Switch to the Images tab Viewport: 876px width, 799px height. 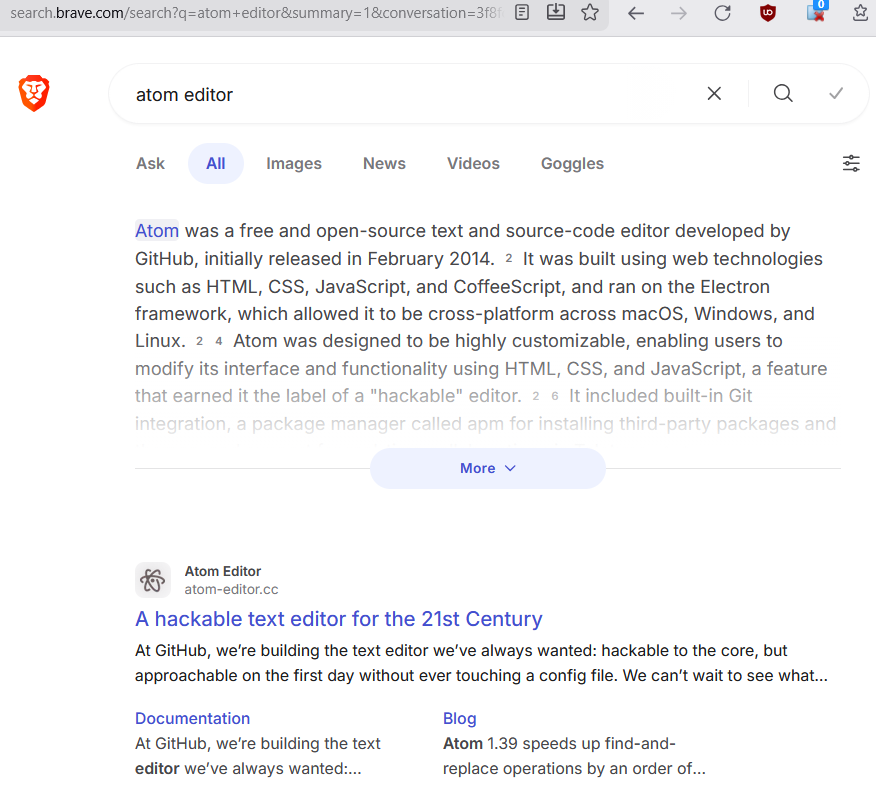click(x=294, y=164)
